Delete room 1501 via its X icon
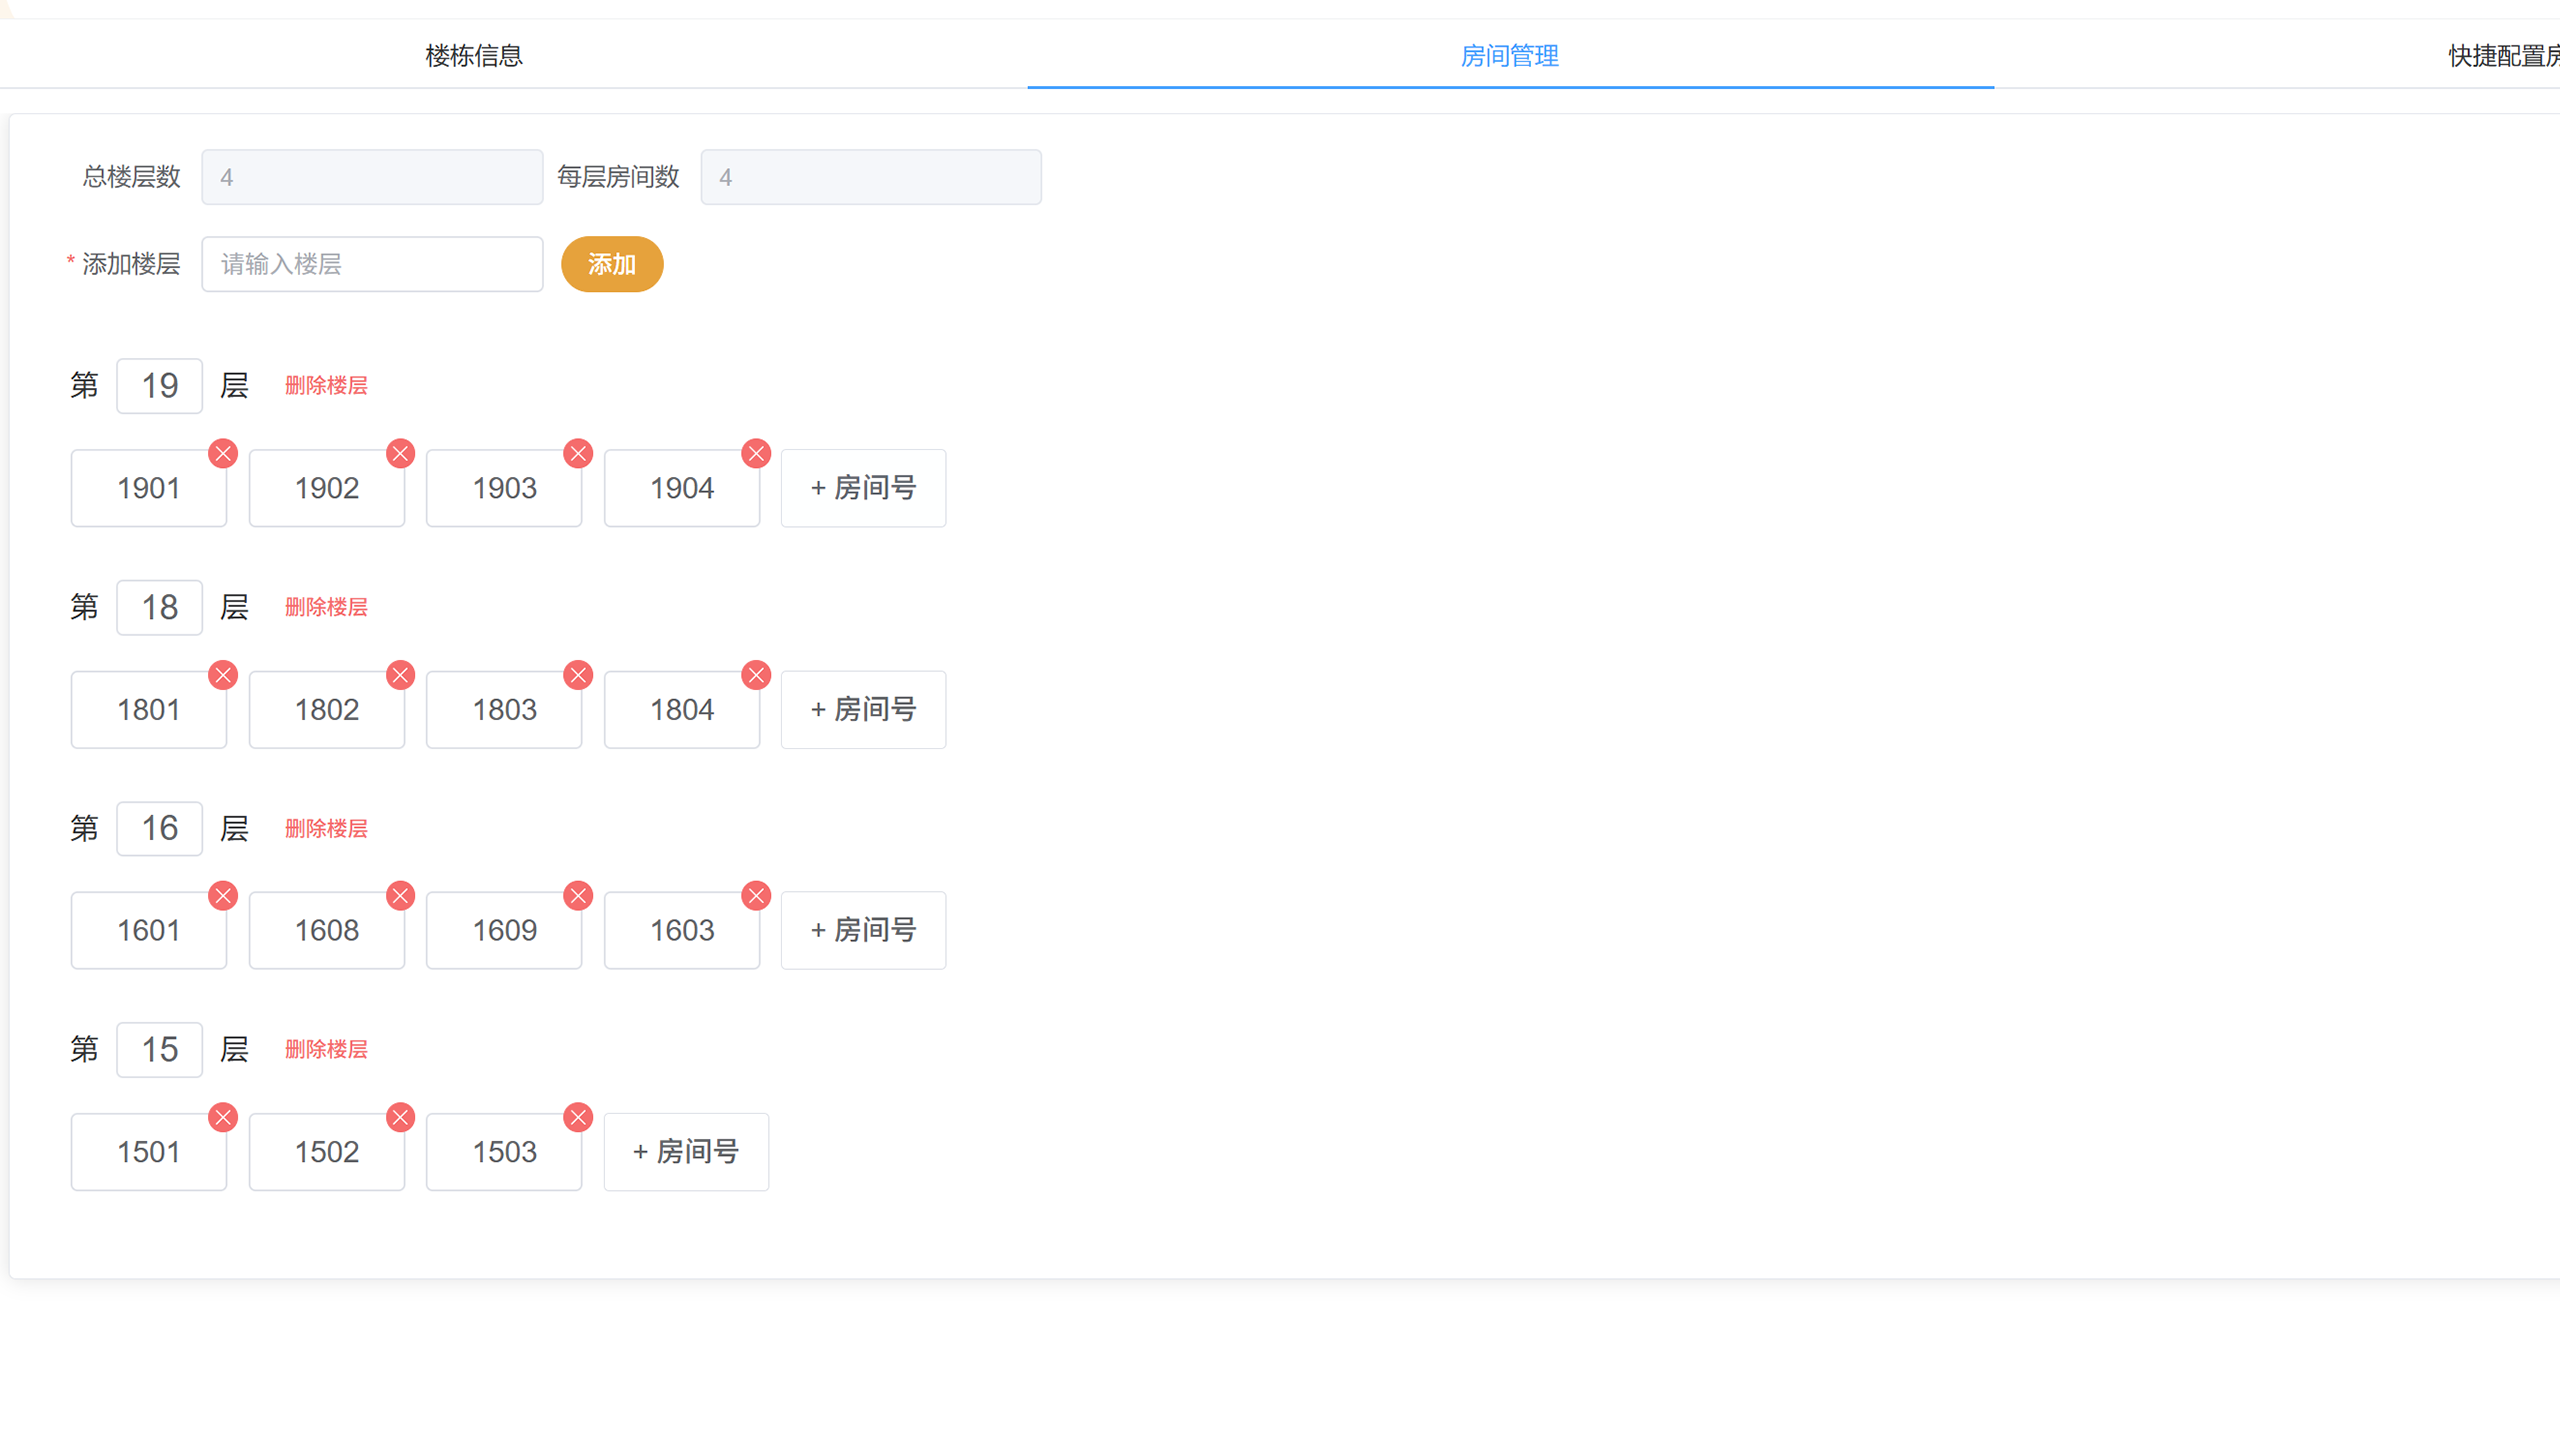The image size is (2560, 1440). pyautogui.click(x=223, y=1118)
